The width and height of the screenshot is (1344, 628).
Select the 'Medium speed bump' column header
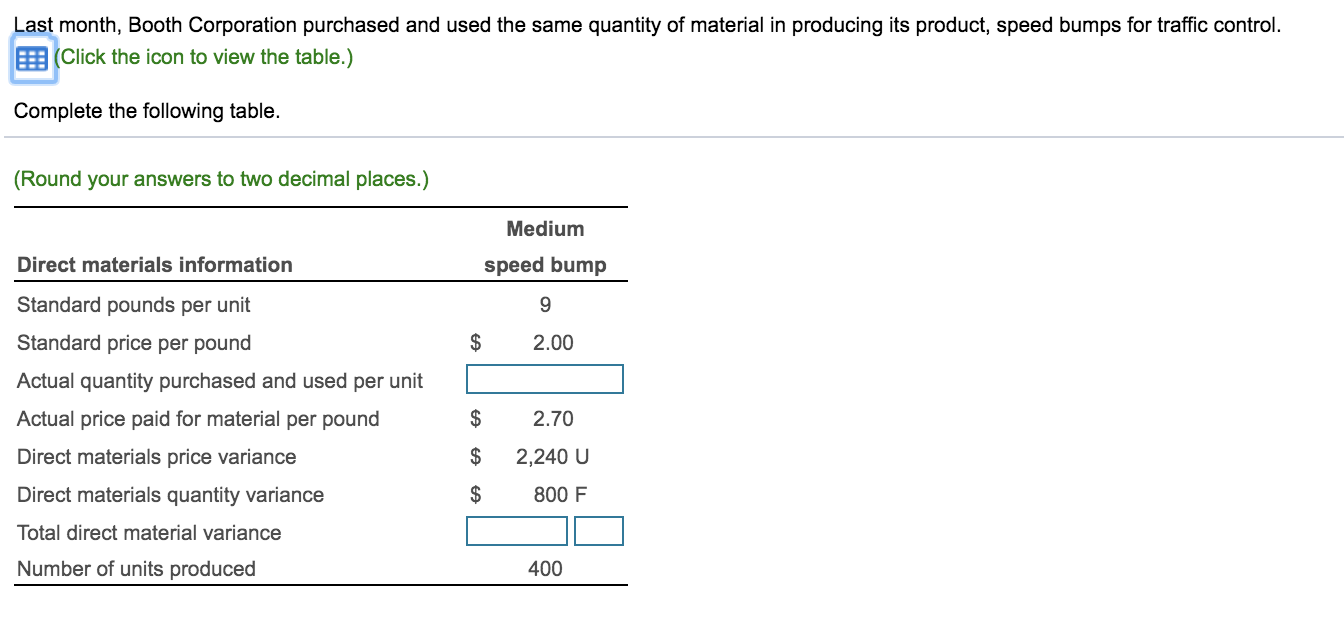click(x=544, y=246)
